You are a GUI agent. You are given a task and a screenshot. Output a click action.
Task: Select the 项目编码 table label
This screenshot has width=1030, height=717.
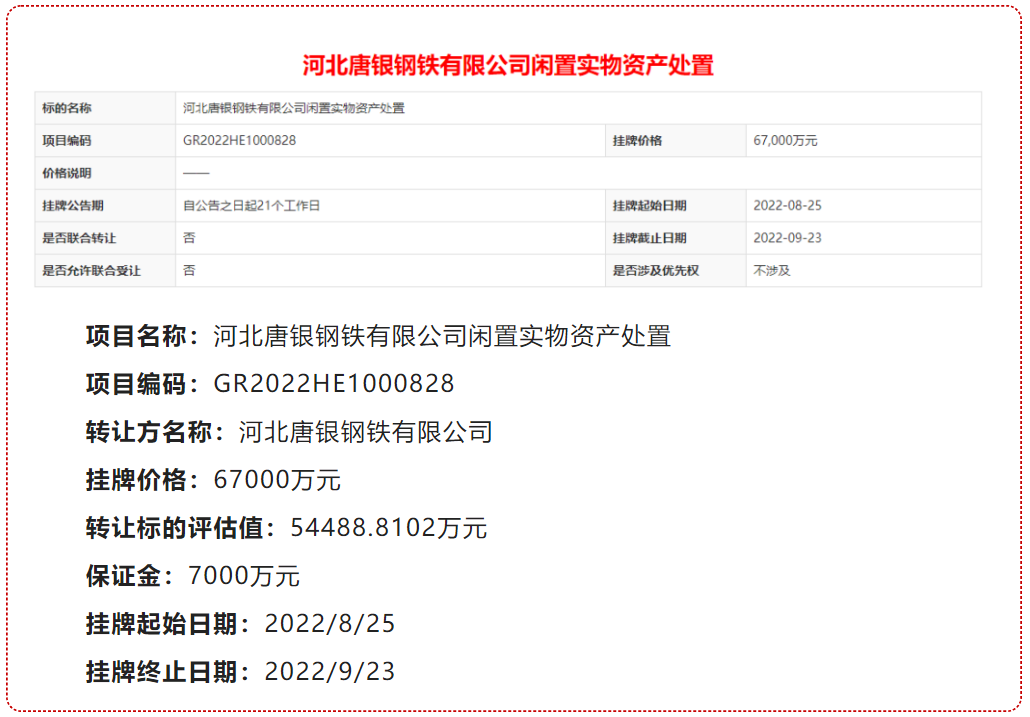(105, 141)
